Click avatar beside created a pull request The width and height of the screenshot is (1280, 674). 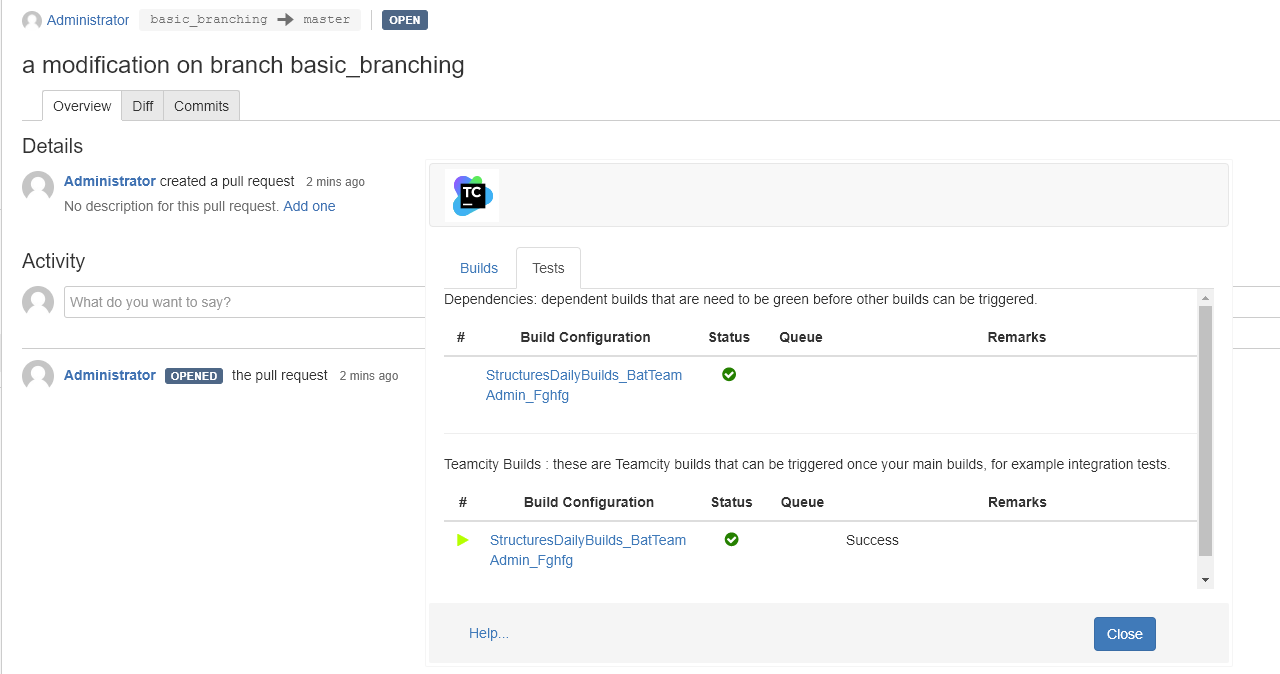coord(38,187)
